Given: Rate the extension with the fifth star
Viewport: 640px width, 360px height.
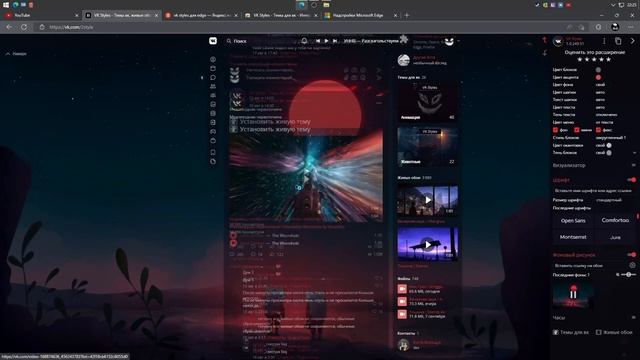Looking at the screenshot, I should coord(609,60).
